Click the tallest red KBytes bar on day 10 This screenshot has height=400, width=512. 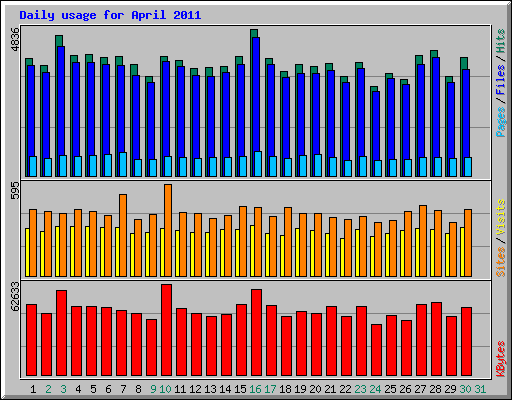pos(166,330)
